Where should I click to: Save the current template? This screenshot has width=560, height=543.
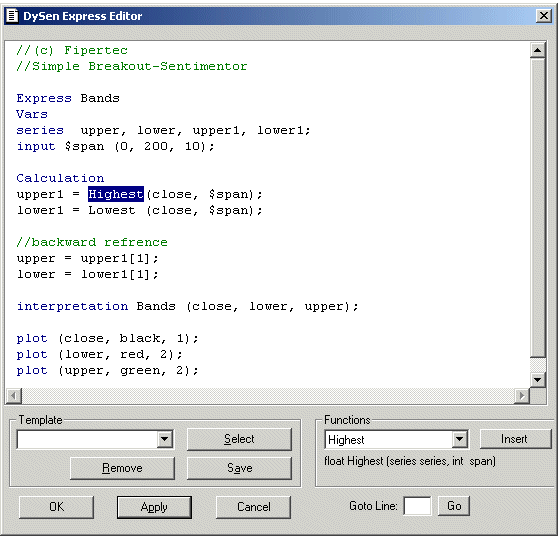click(239, 468)
